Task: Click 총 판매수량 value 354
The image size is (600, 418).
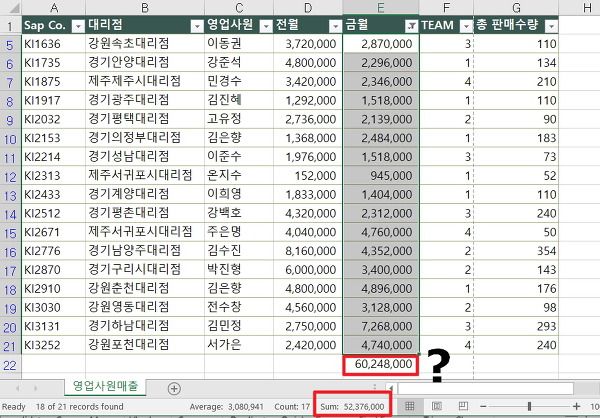Action: pyautogui.click(x=516, y=251)
